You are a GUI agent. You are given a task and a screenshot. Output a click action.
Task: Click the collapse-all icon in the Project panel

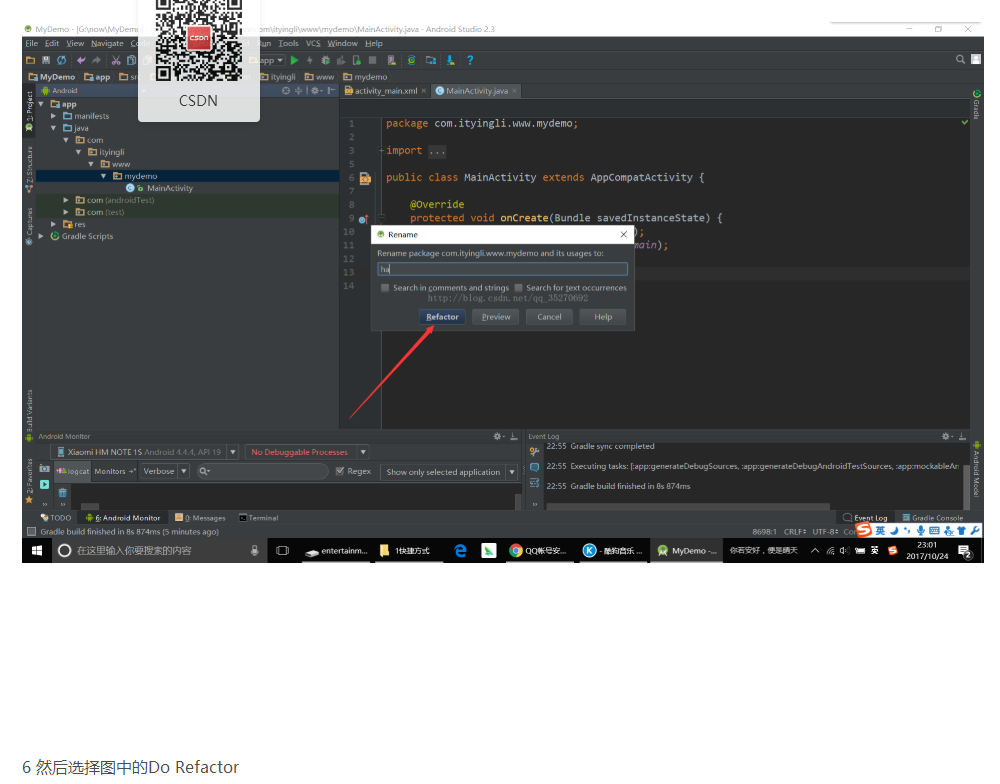coord(298,91)
